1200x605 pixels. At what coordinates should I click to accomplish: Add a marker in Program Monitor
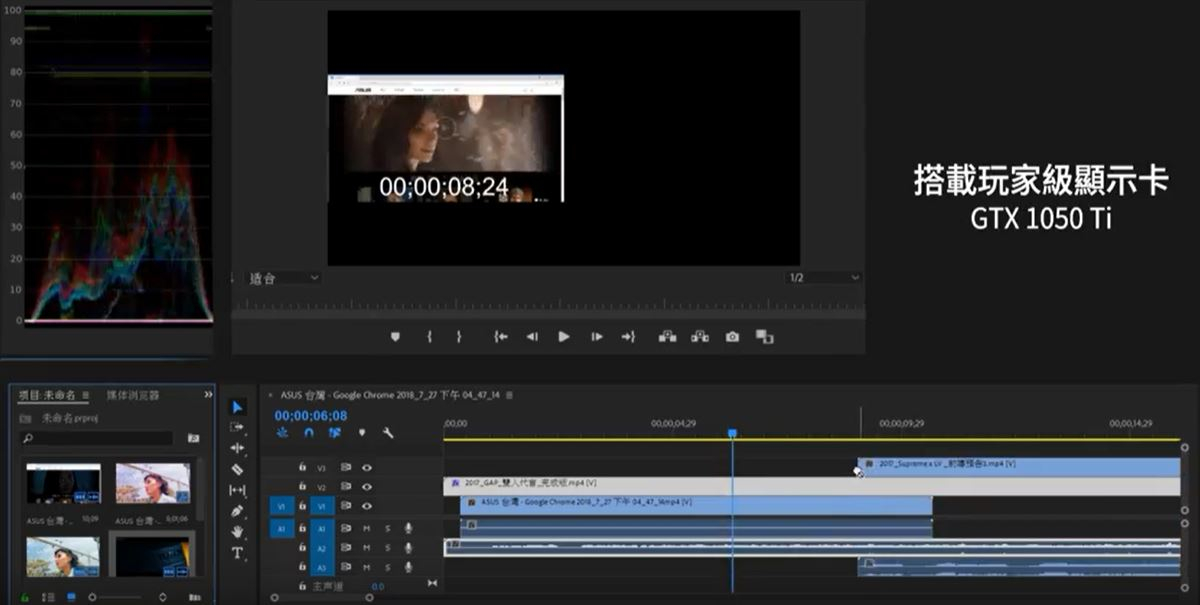[x=395, y=337]
